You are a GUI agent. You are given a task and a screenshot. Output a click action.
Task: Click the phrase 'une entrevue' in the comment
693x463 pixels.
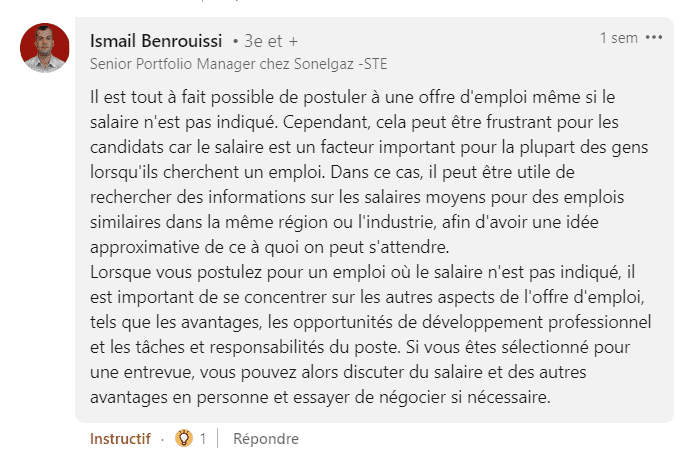[x=141, y=372]
